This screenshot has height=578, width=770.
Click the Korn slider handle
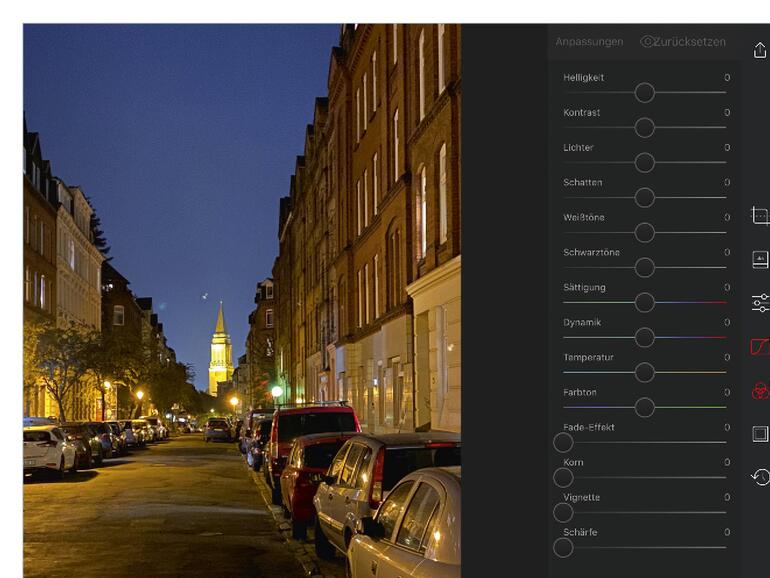[x=564, y=477]
